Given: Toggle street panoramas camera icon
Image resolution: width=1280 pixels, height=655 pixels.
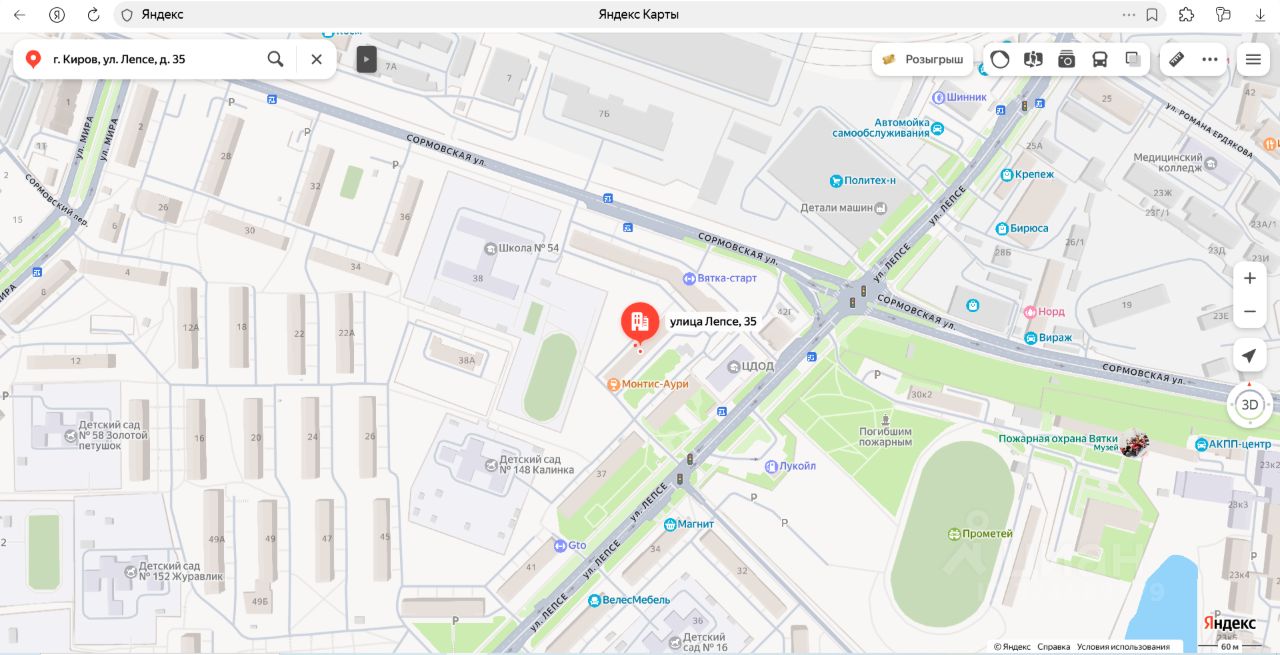Looking at the screenshot, I should 1067,59.
